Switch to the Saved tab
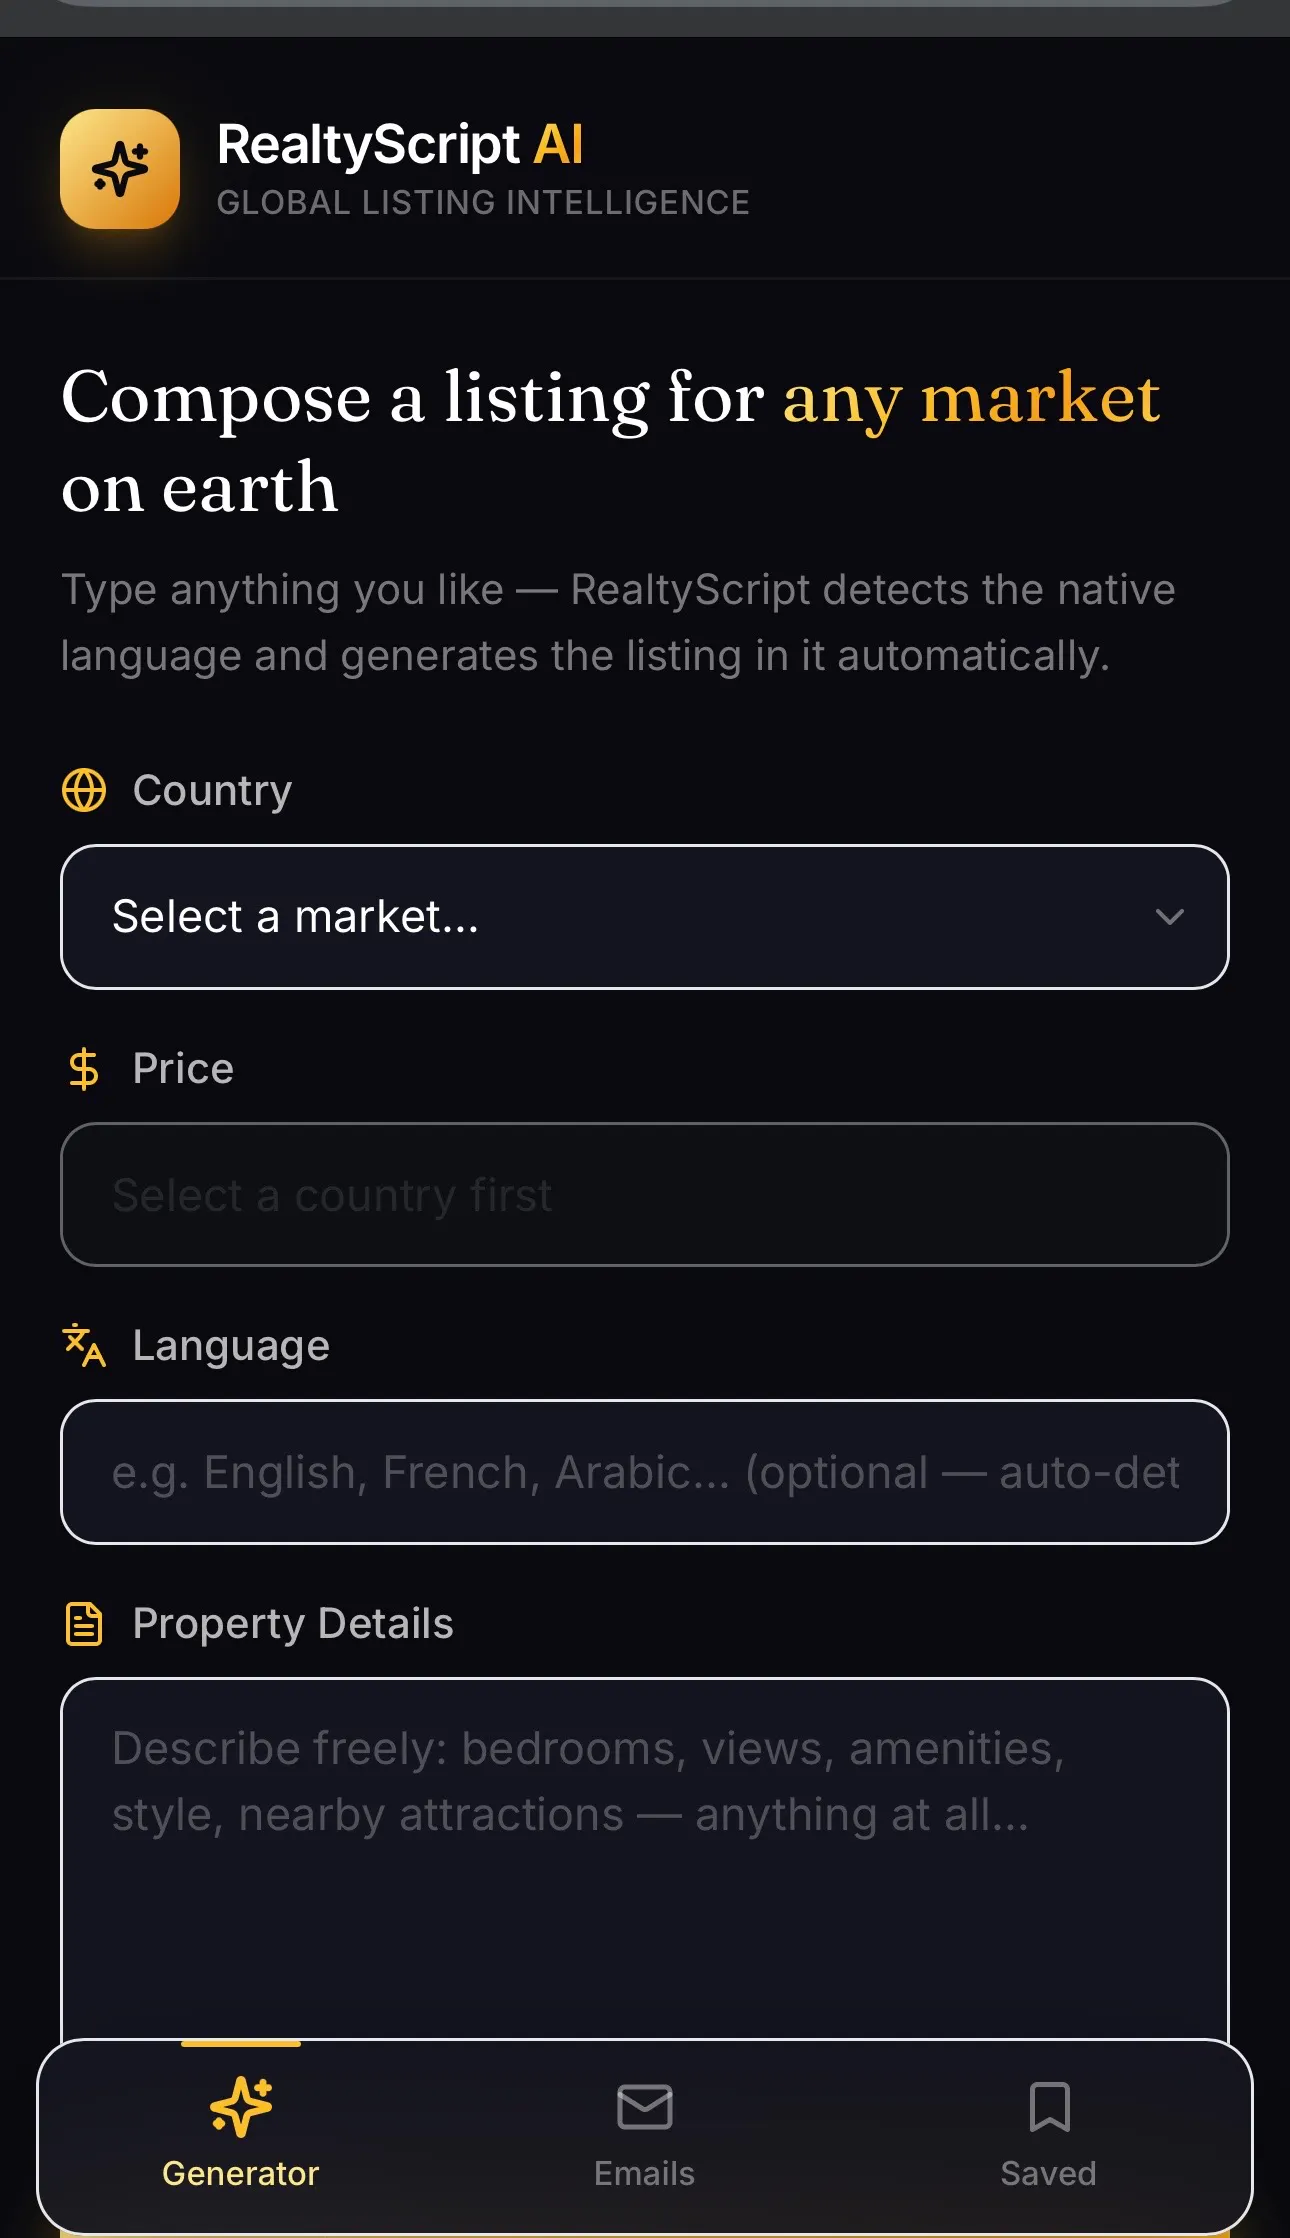 coord(1049,2136)
